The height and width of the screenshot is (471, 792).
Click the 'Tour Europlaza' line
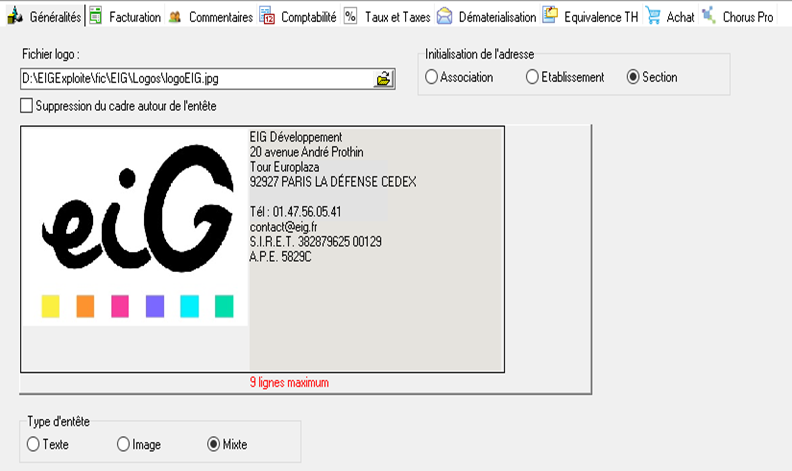(x=284, y=167)
